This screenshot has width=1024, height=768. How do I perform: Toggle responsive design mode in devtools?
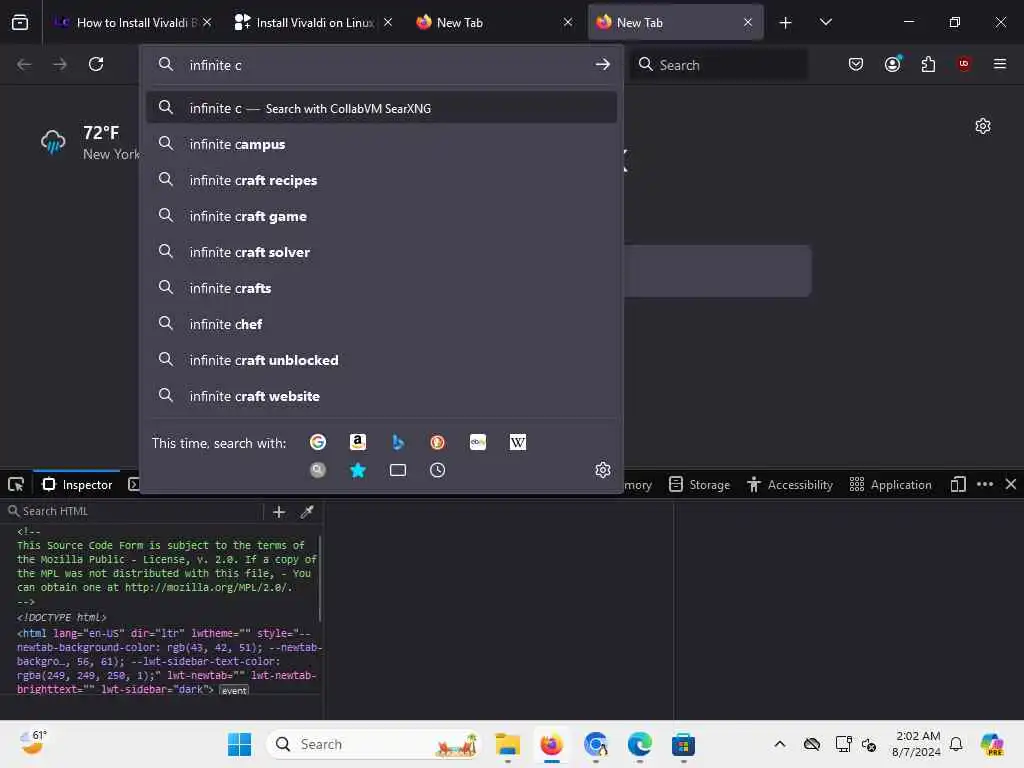click(x=958, y=485)
